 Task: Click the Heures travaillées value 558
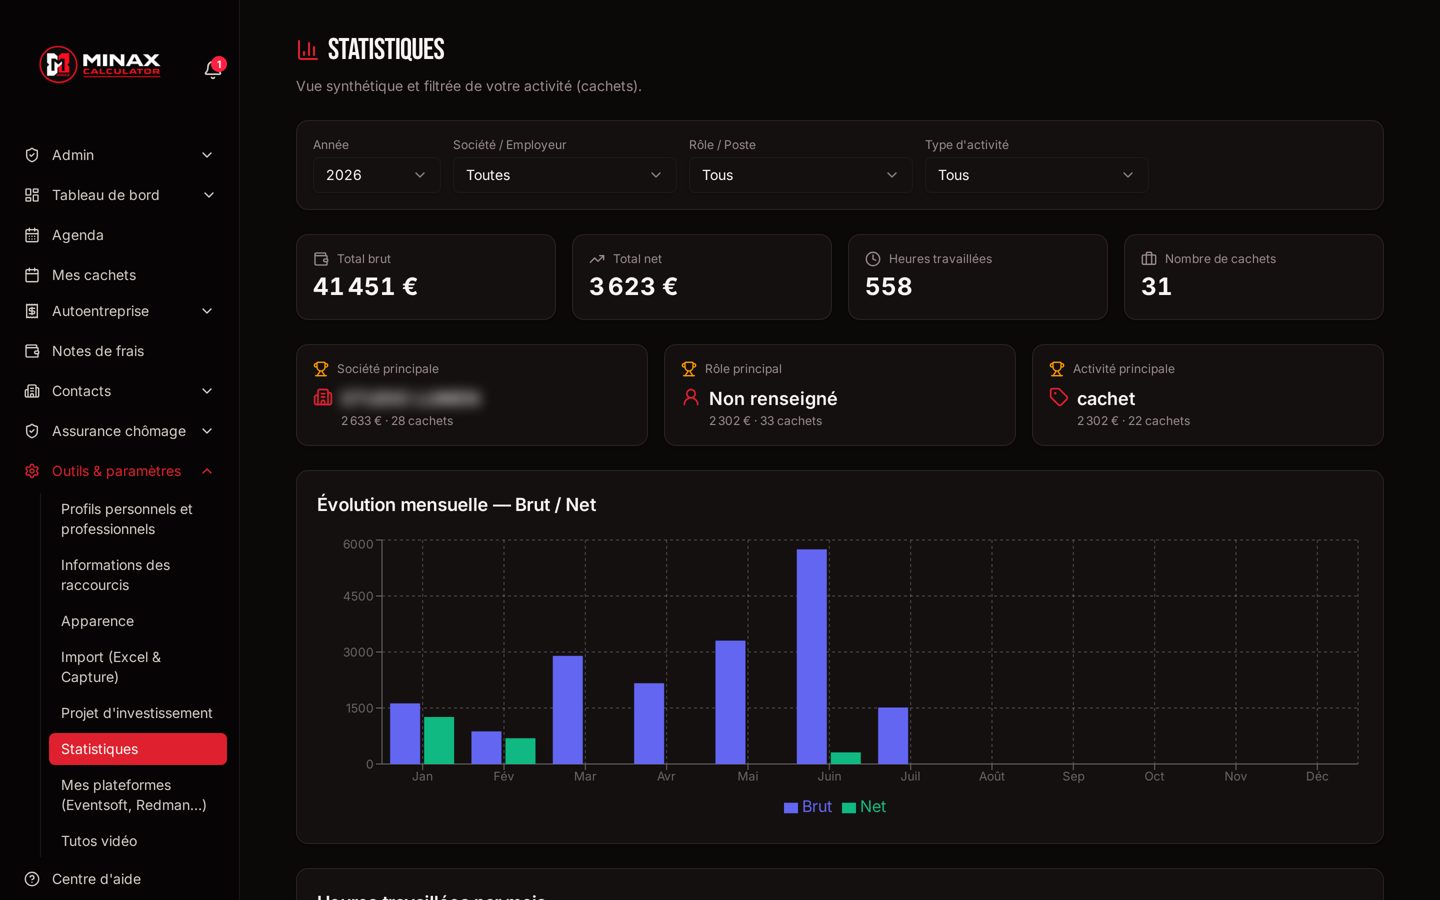coord(889,287)
